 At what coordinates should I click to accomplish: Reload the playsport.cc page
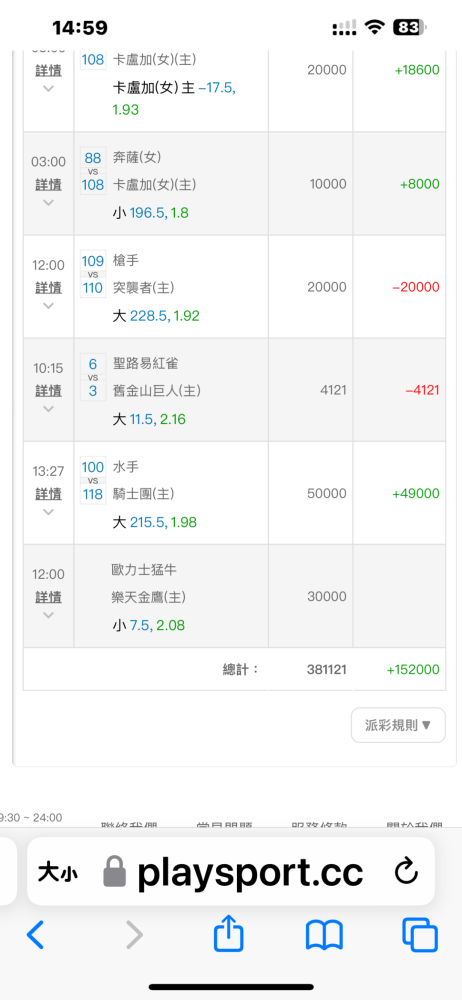pos(406,872)
